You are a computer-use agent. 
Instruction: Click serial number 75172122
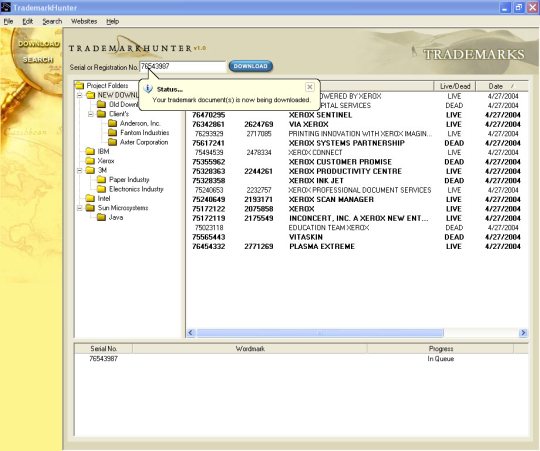(x=209, y=209)
